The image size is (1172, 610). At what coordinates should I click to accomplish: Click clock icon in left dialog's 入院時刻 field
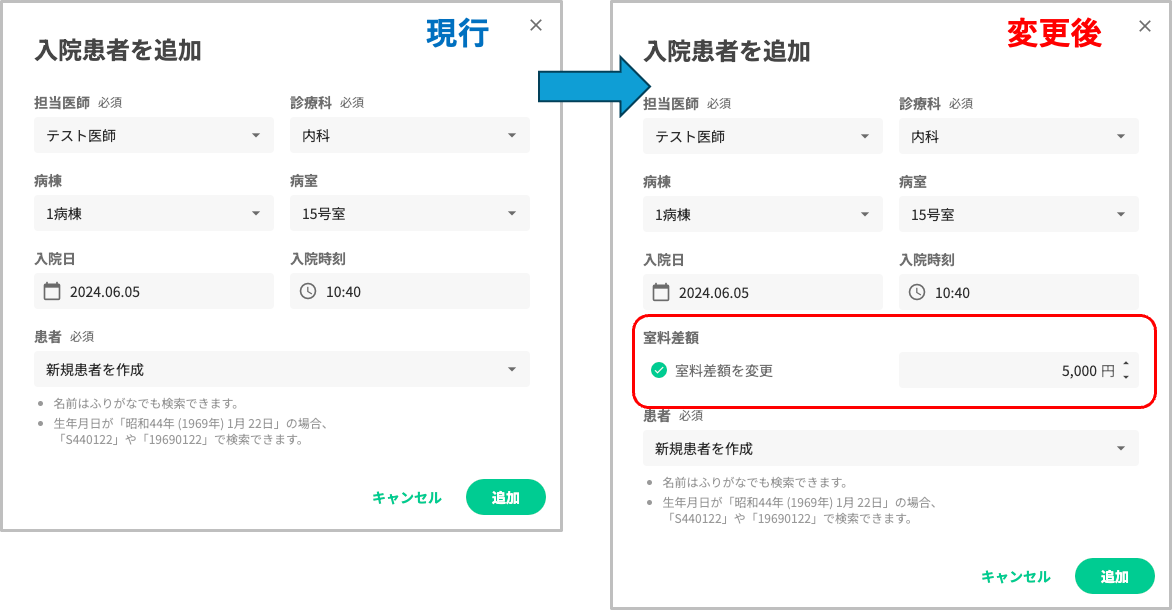(308, 291)
